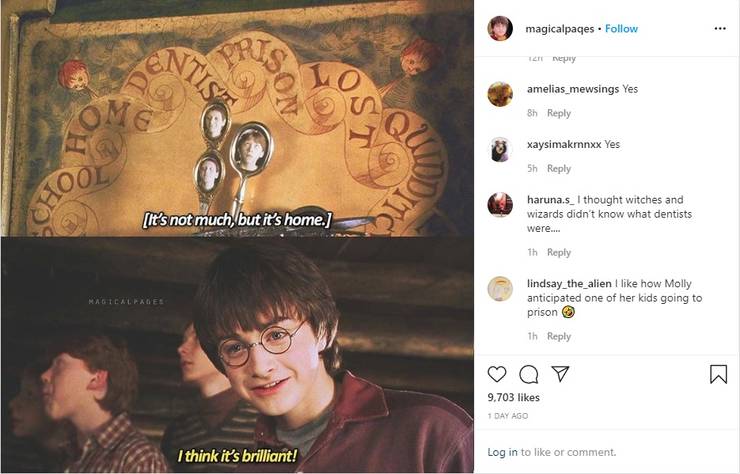Open the magicalpaqes username link
Viewport: 740px width, 474px height.
560,29
